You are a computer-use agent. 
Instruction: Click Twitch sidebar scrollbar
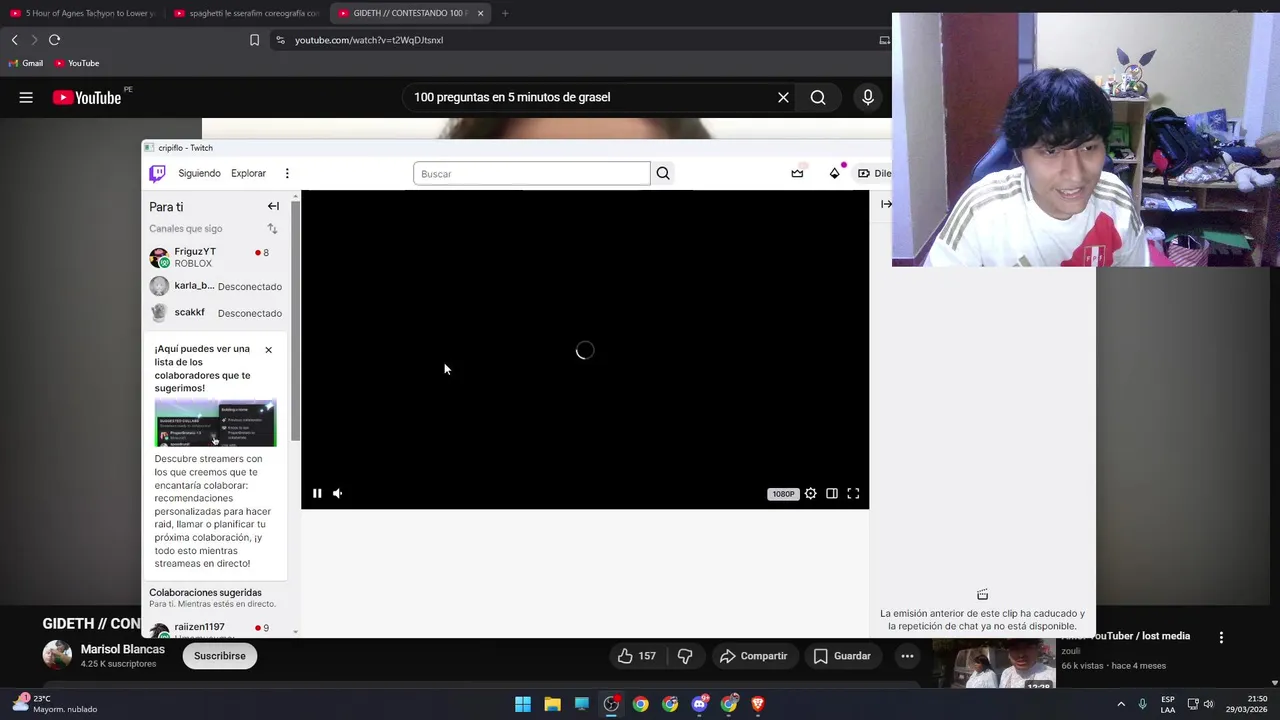pyautogui.click(x=295, y=320)
